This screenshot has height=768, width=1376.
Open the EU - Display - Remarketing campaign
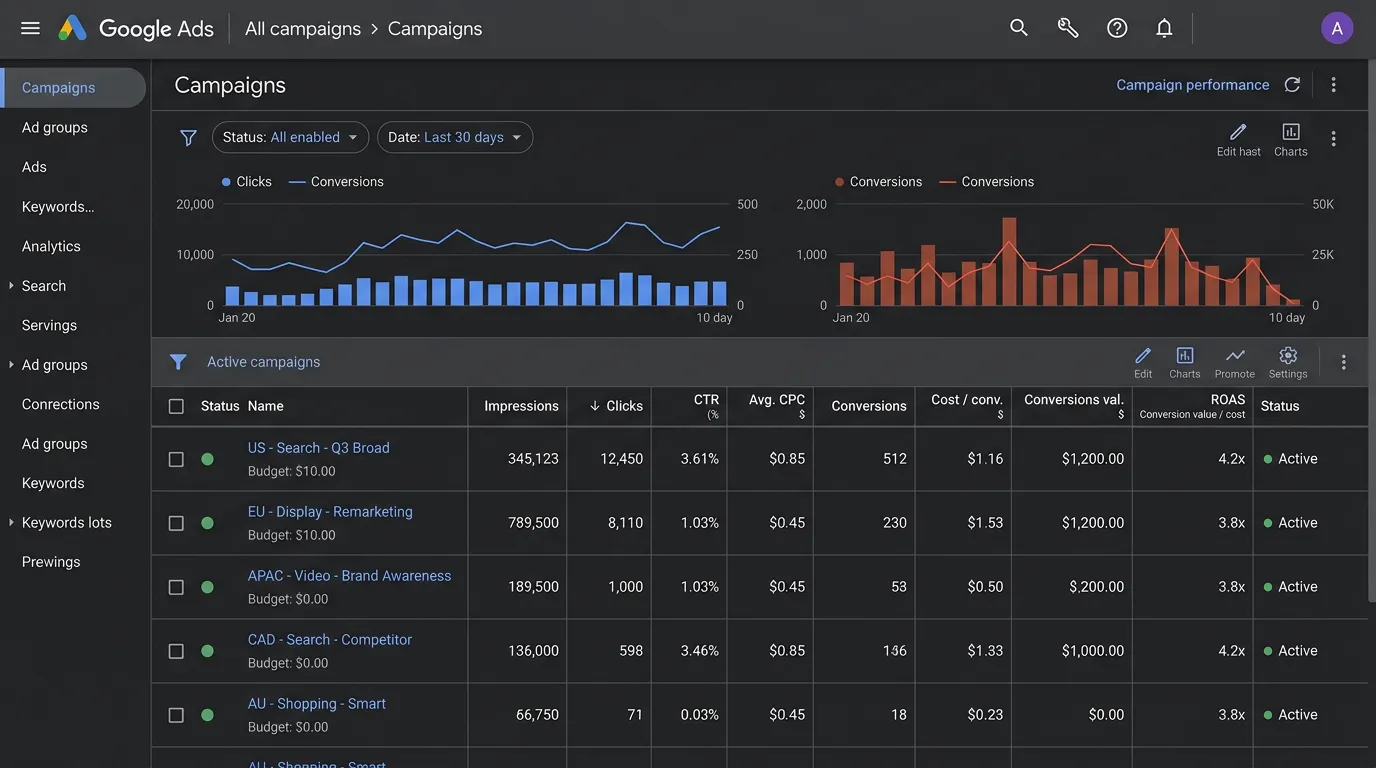(330, 512)
